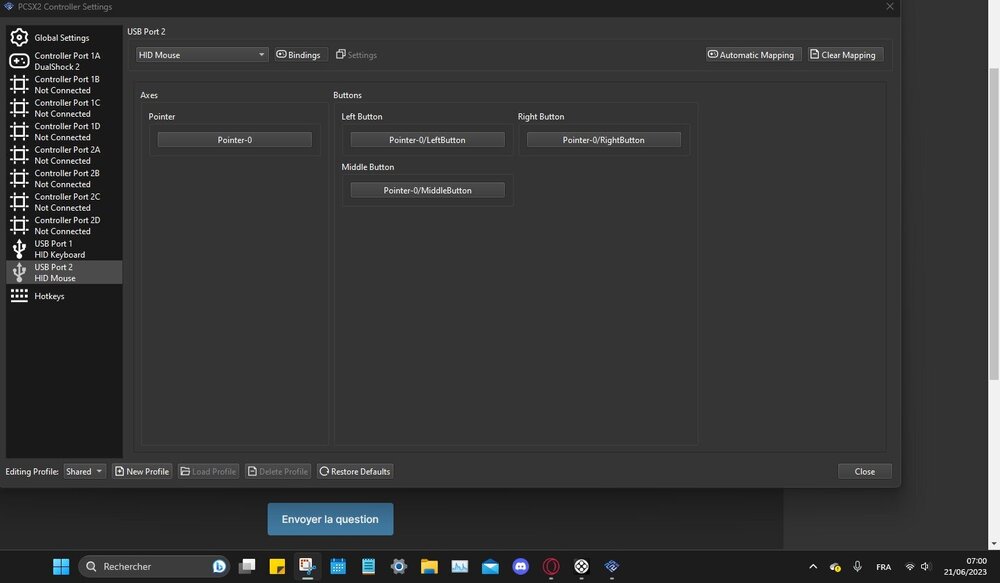Click the Windows taskbar search box
This screenshot has width=1000, height=583.
[153, 566]
